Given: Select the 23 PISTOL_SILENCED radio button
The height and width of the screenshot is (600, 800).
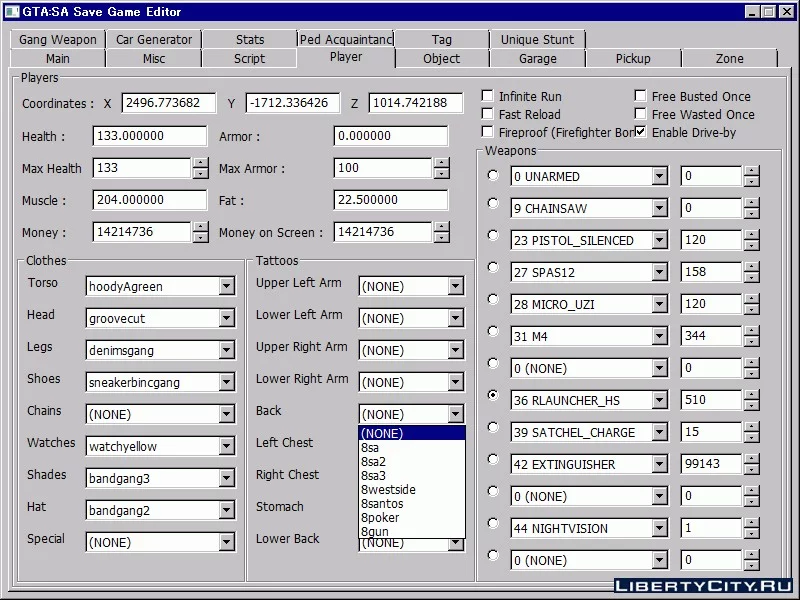Looking at the screenshot, I should 493,235.
